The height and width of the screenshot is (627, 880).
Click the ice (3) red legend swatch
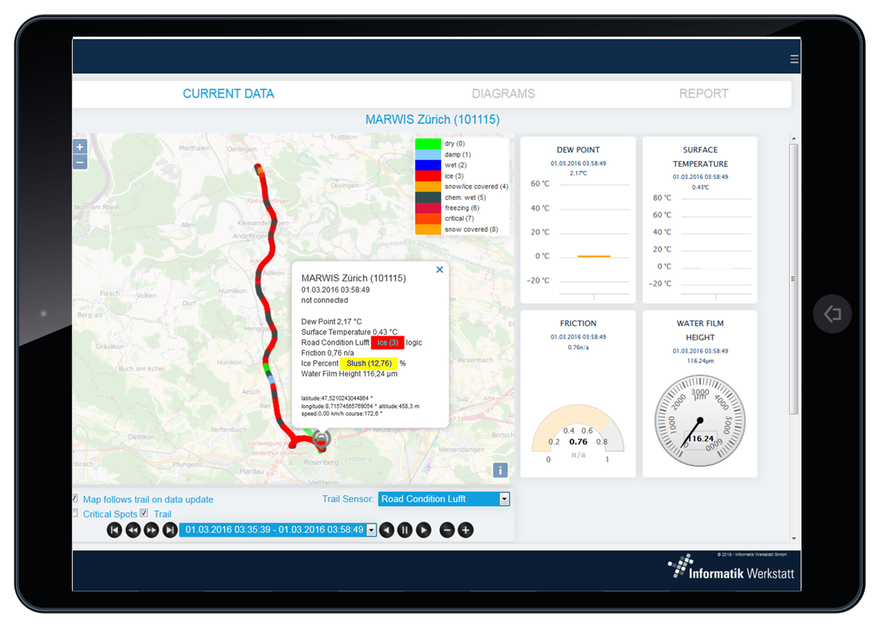point(428,176)
